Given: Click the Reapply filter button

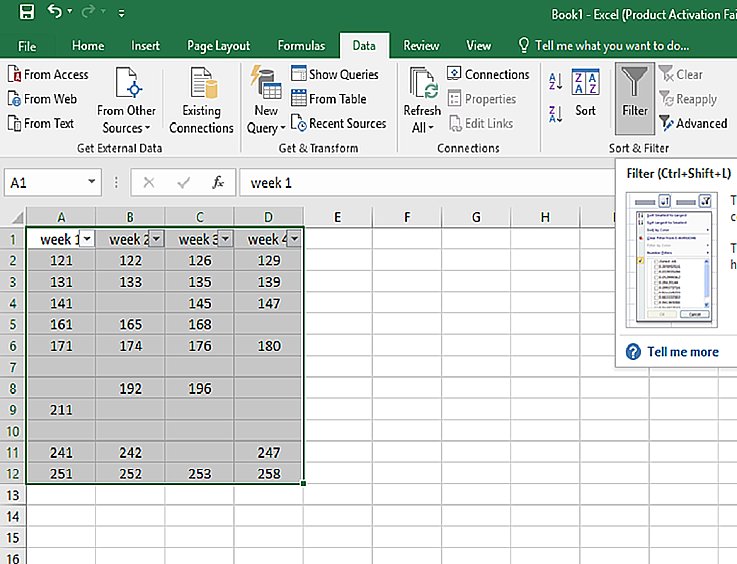Looking at the screenshot, I should click(688, 99).
